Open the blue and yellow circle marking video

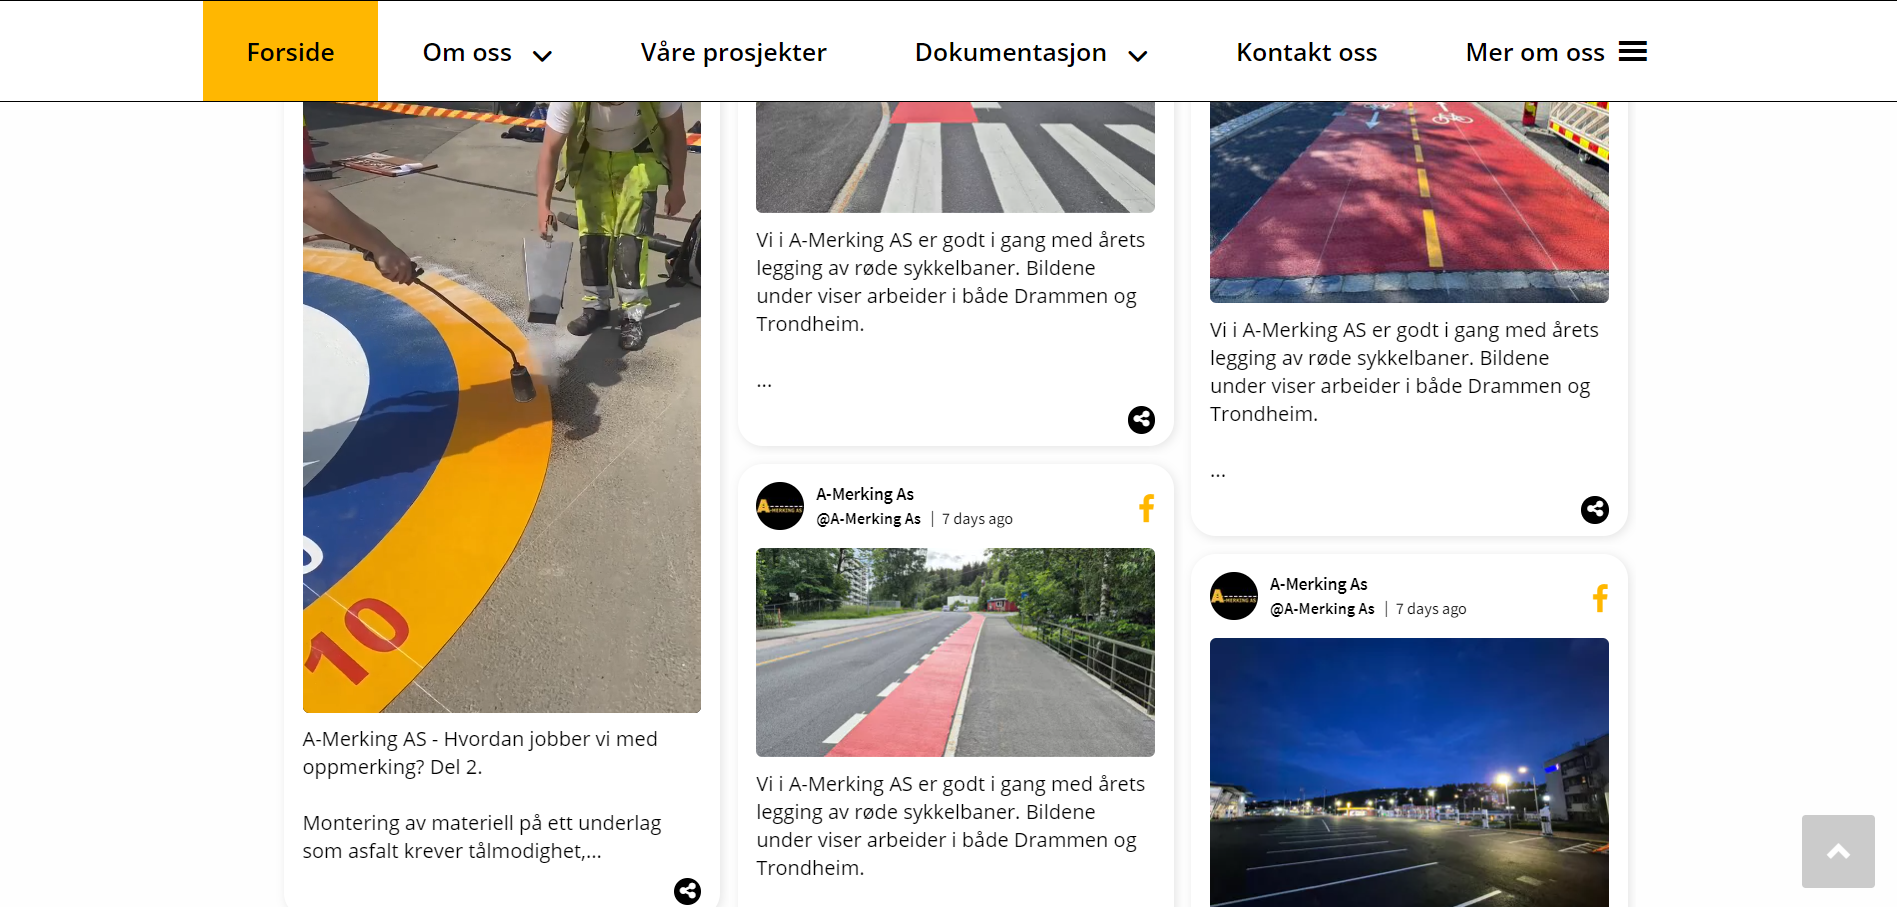click(x=502, y=407)
